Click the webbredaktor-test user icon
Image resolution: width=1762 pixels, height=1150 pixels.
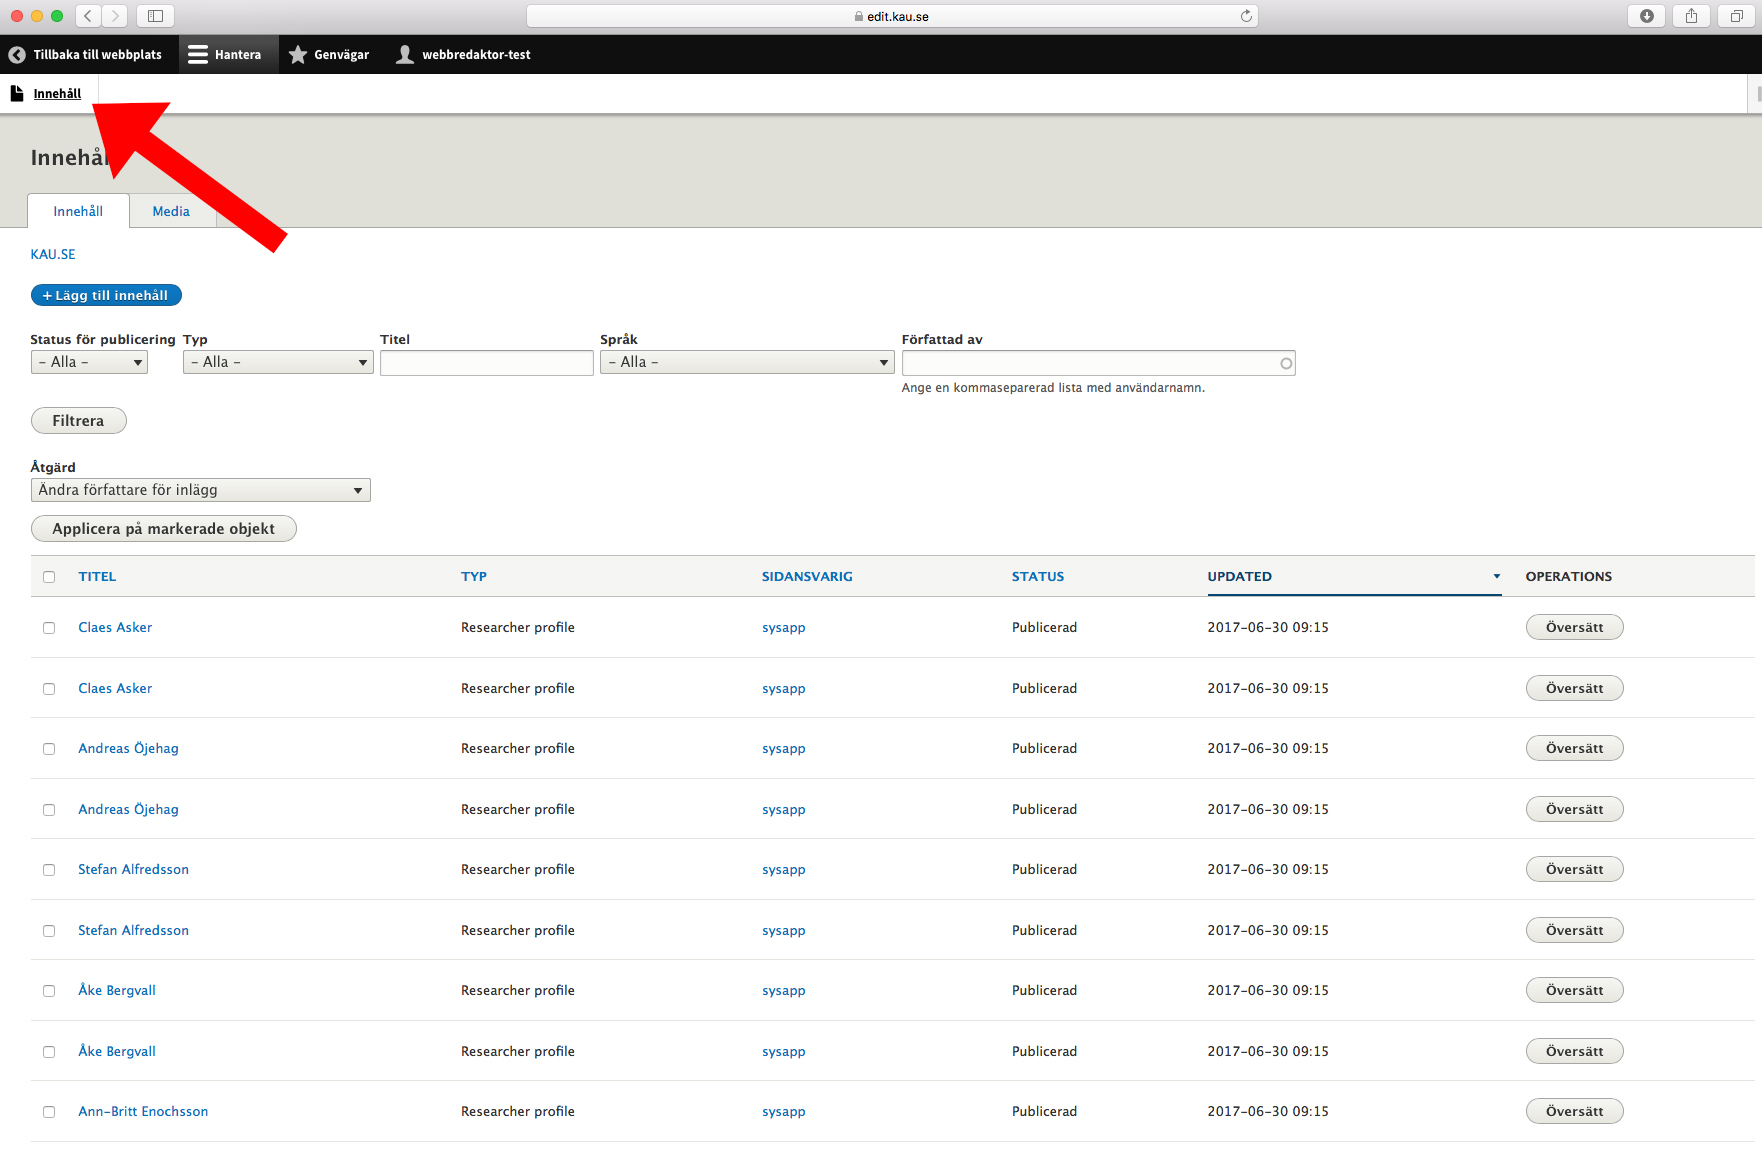pyautogui.click(x=404, y=55)
